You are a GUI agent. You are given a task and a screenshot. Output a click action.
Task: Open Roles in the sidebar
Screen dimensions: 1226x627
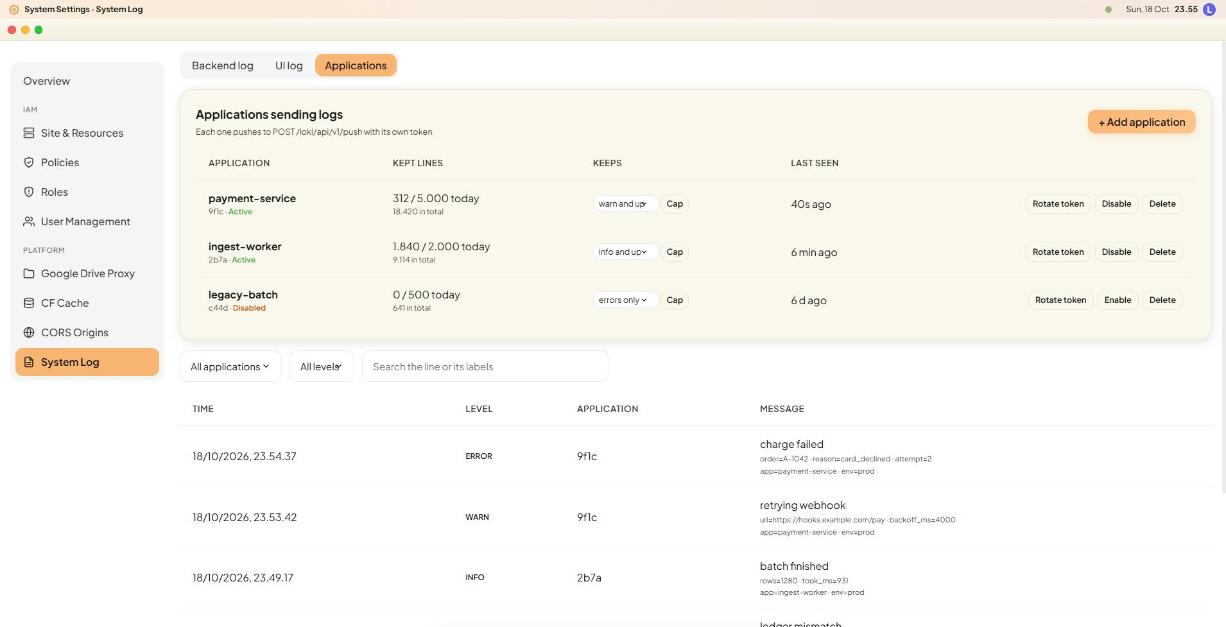[x=87, y=192]
